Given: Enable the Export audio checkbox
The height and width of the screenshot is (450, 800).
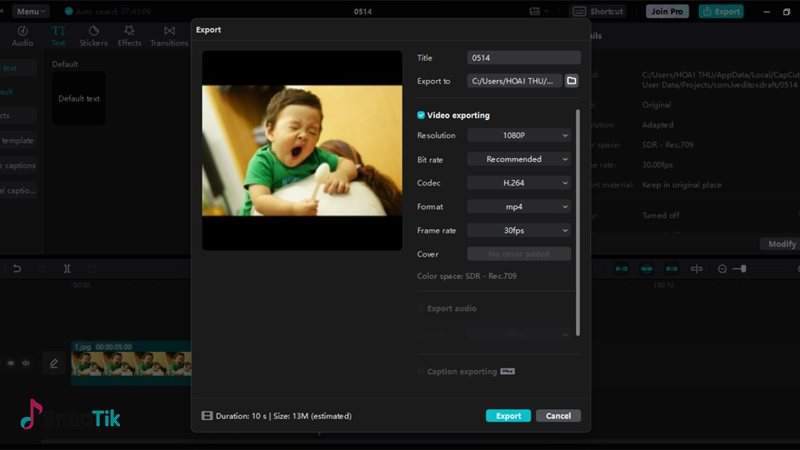Looking at the screenshot, I should [421, 308].
